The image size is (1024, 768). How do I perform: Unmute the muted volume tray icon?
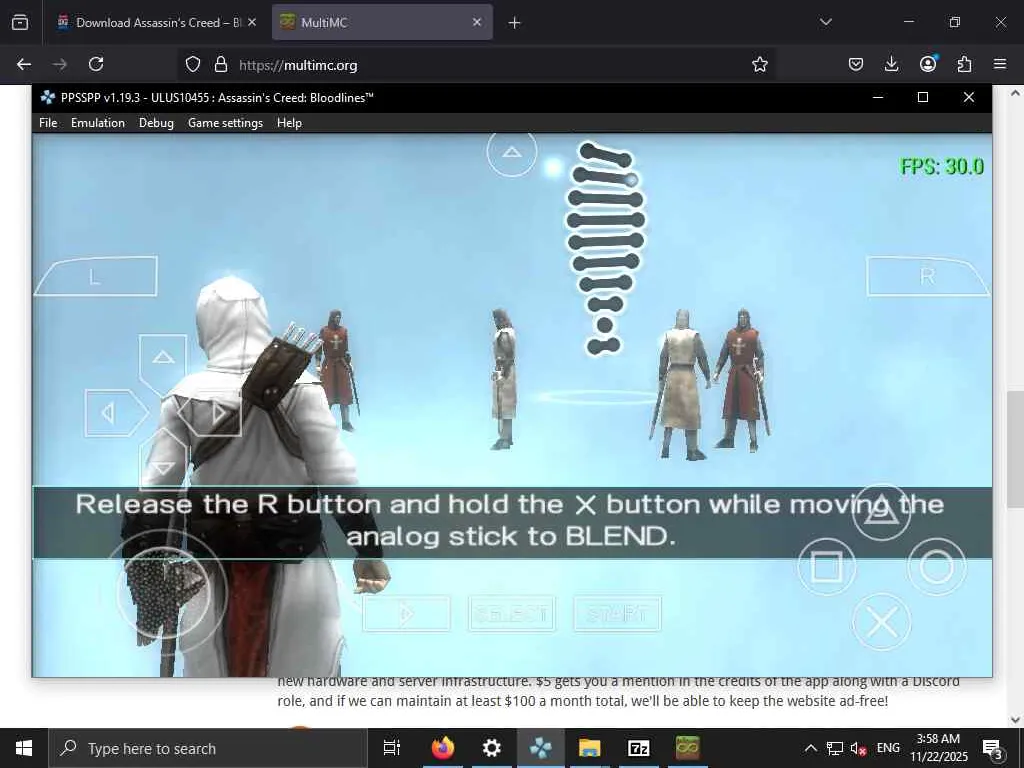tap(859, 749)
